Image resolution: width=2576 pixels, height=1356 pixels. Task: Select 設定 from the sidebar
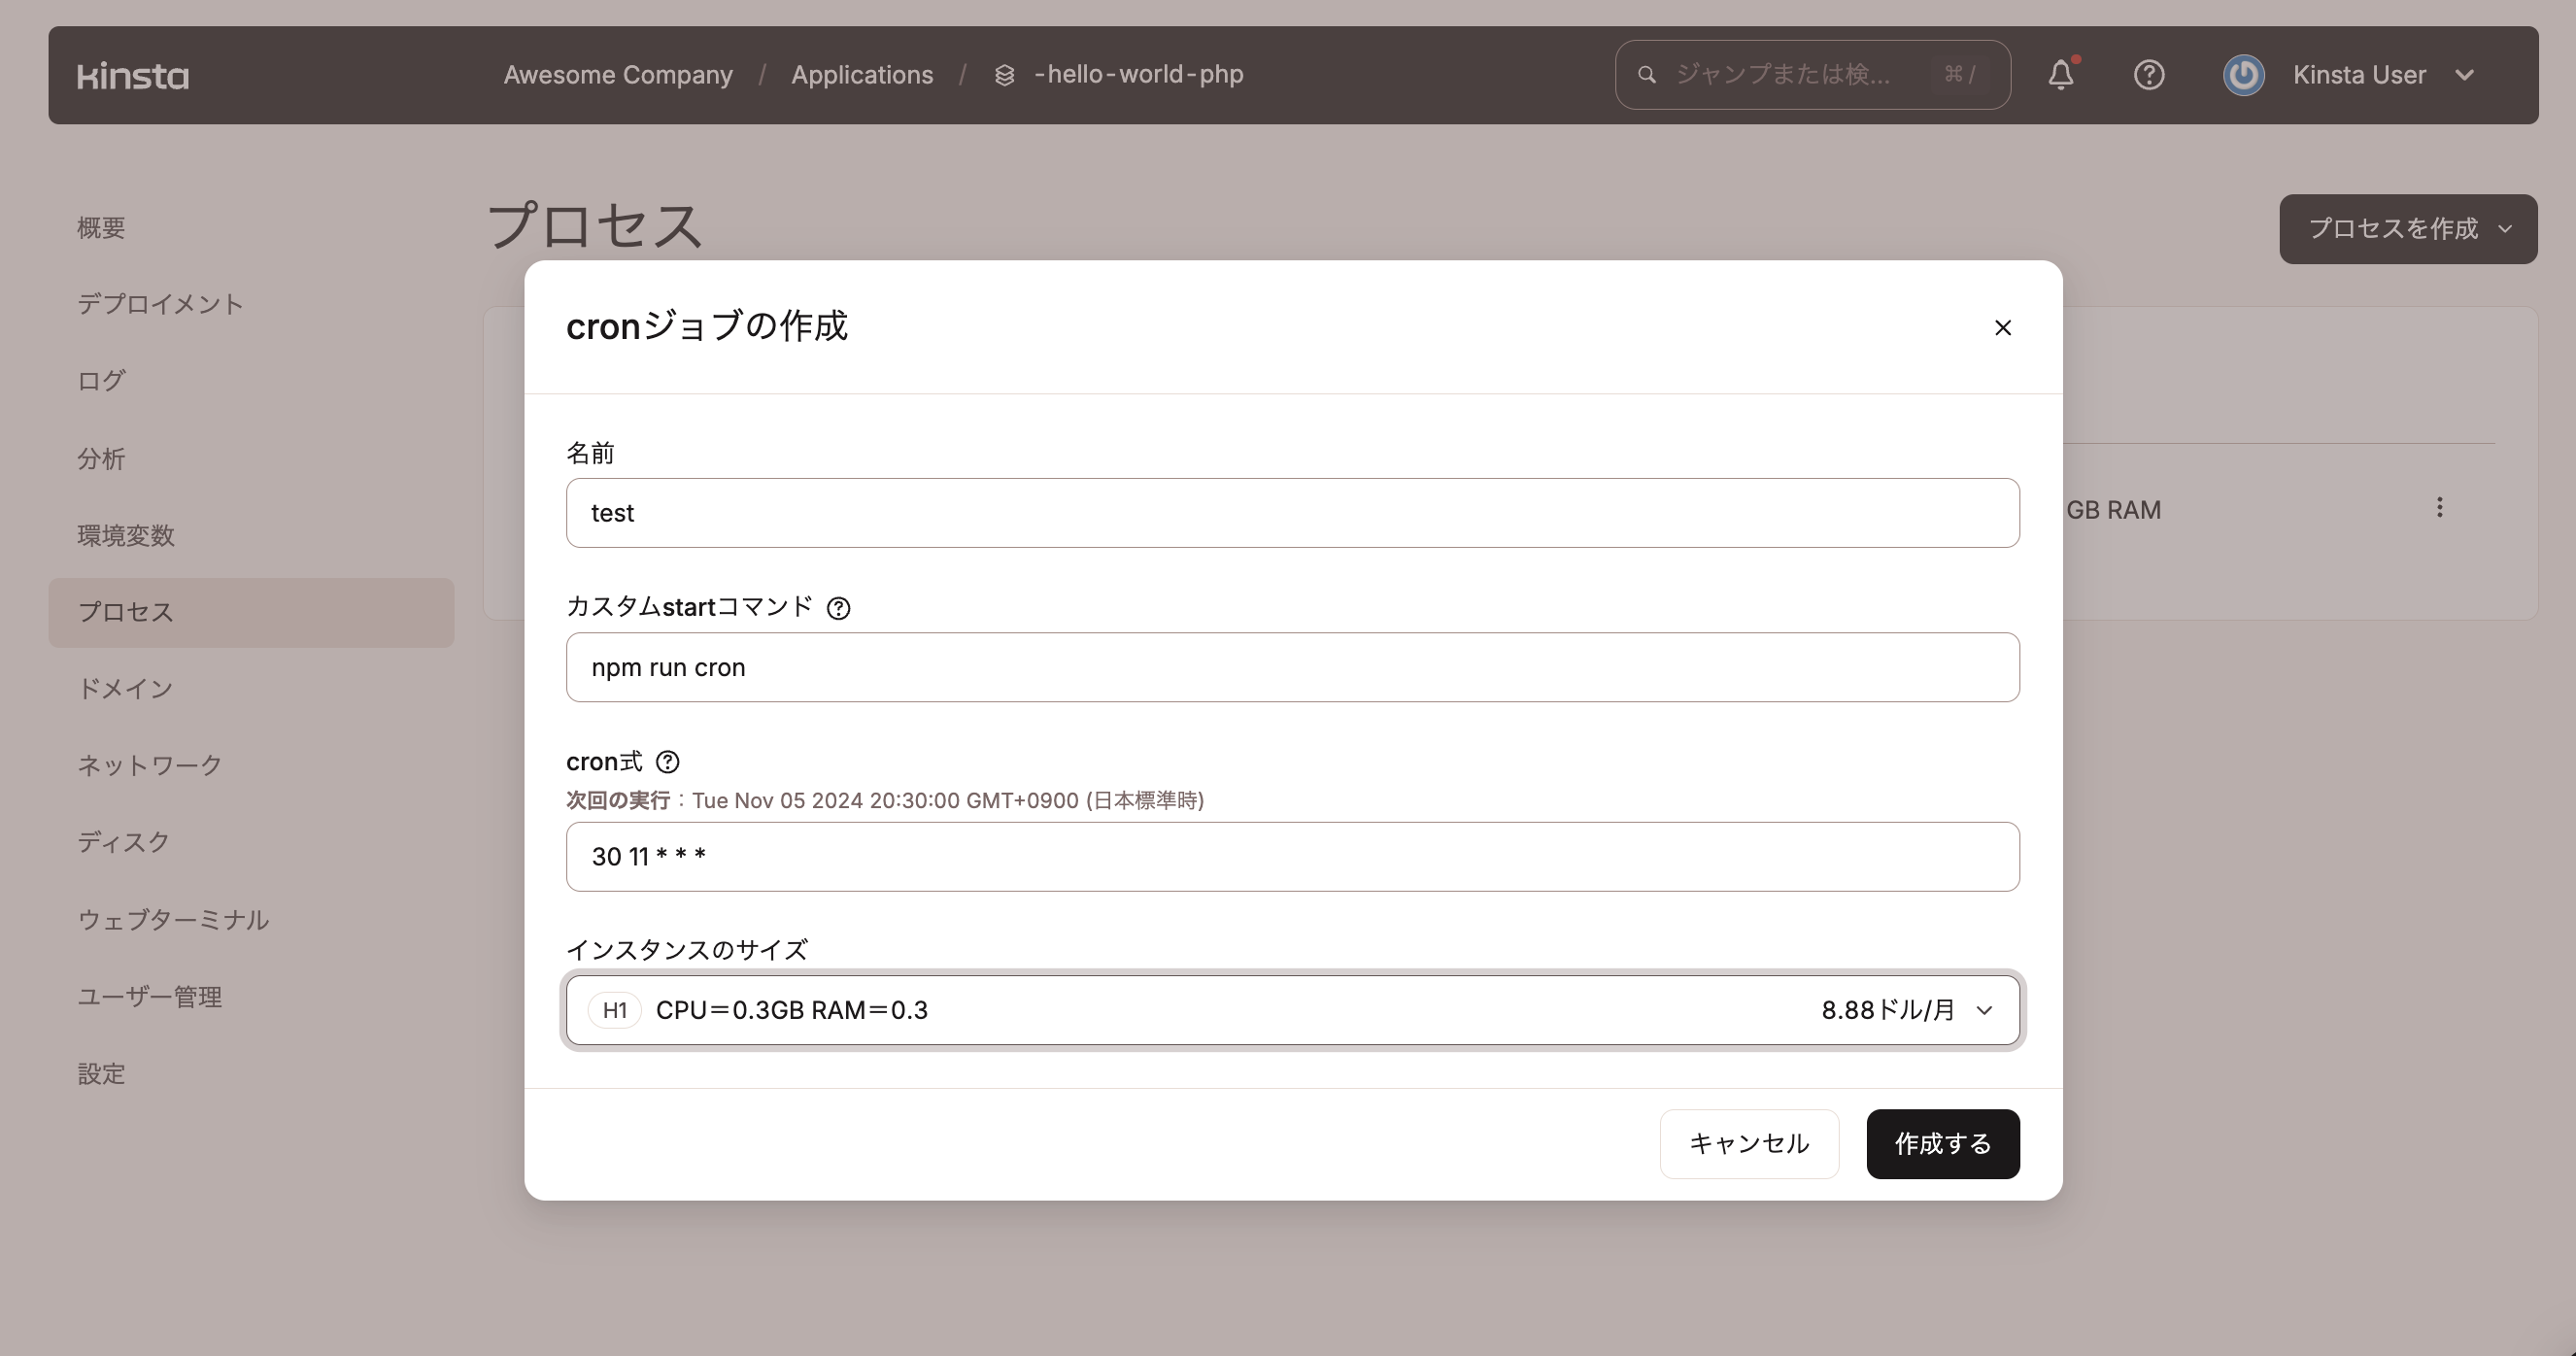[101, 1073]
